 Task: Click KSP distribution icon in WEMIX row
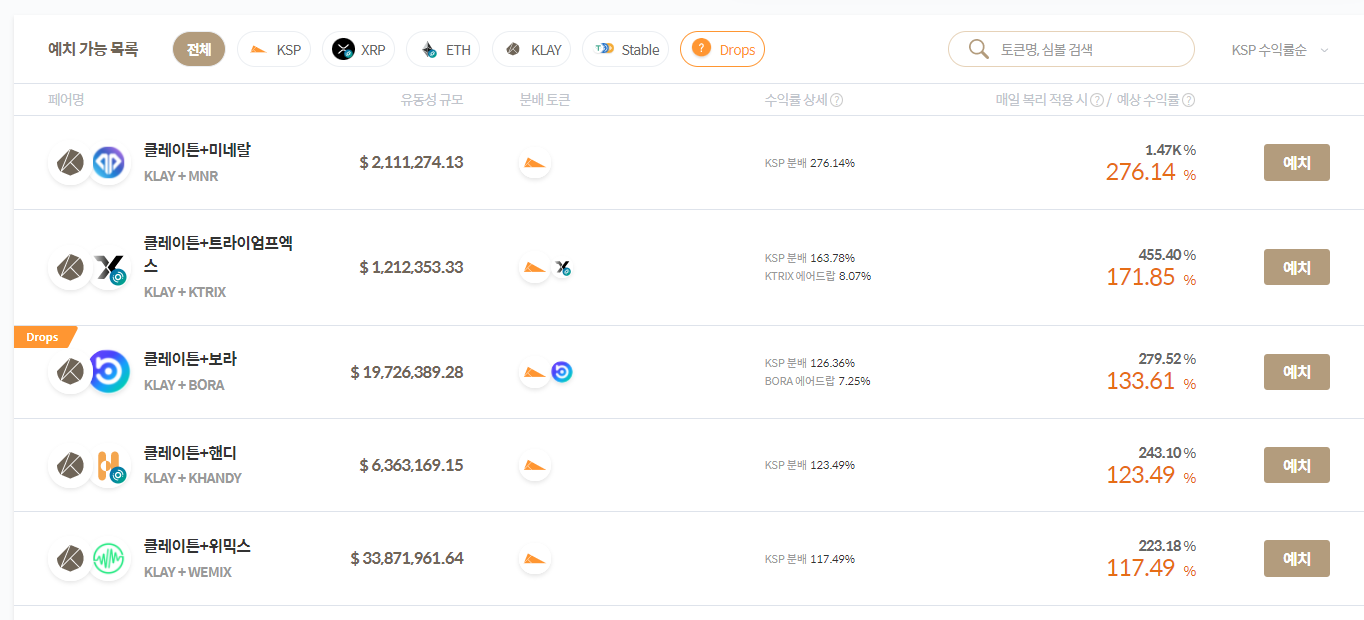(x=535, y=559)
